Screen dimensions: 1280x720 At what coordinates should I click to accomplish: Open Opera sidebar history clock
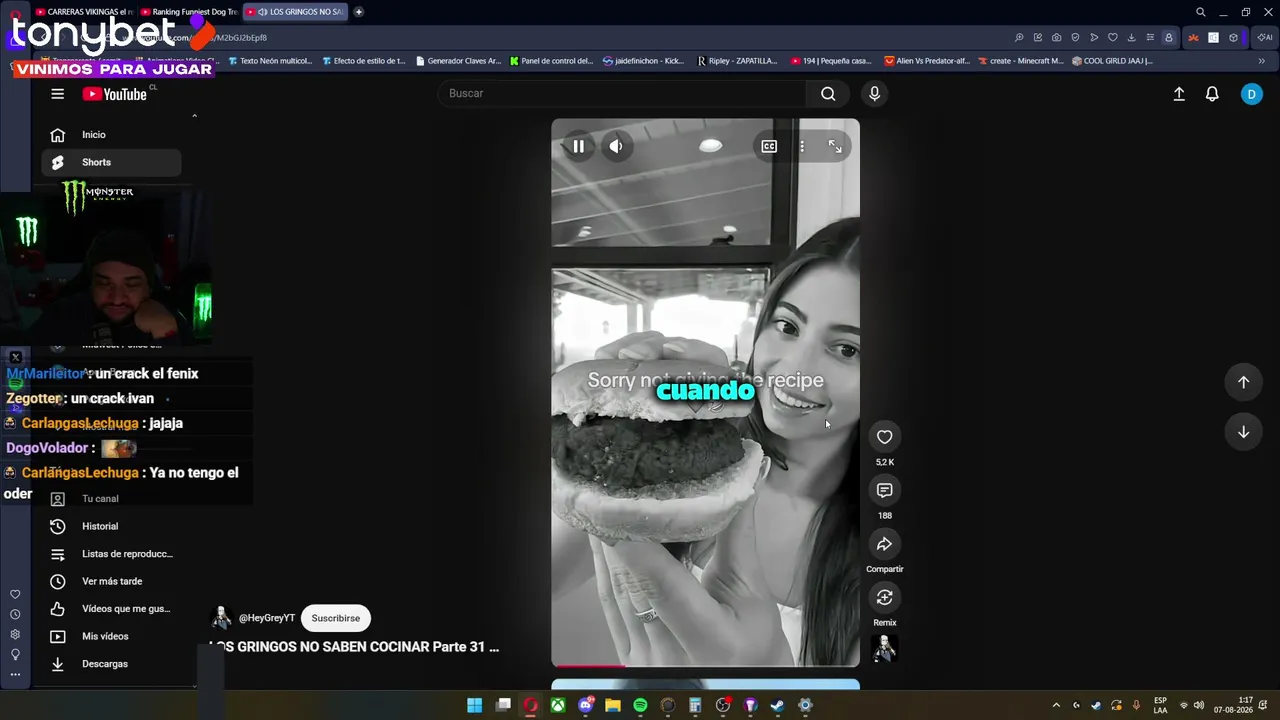[15, 615]
